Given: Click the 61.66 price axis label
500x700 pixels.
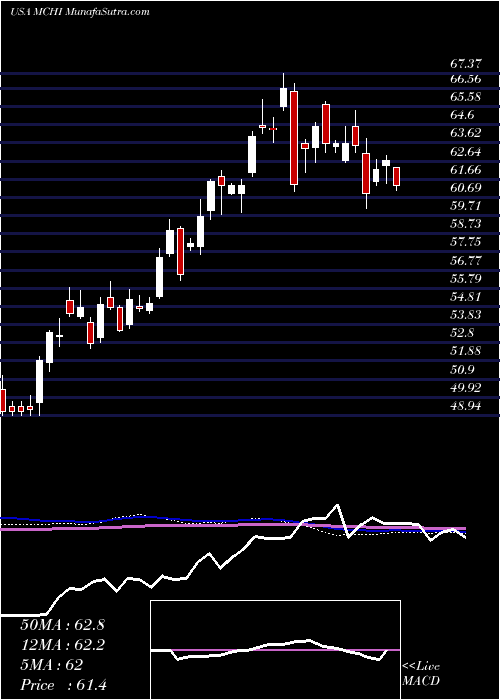Looking at the screenshot, I should tap(466, 170).
